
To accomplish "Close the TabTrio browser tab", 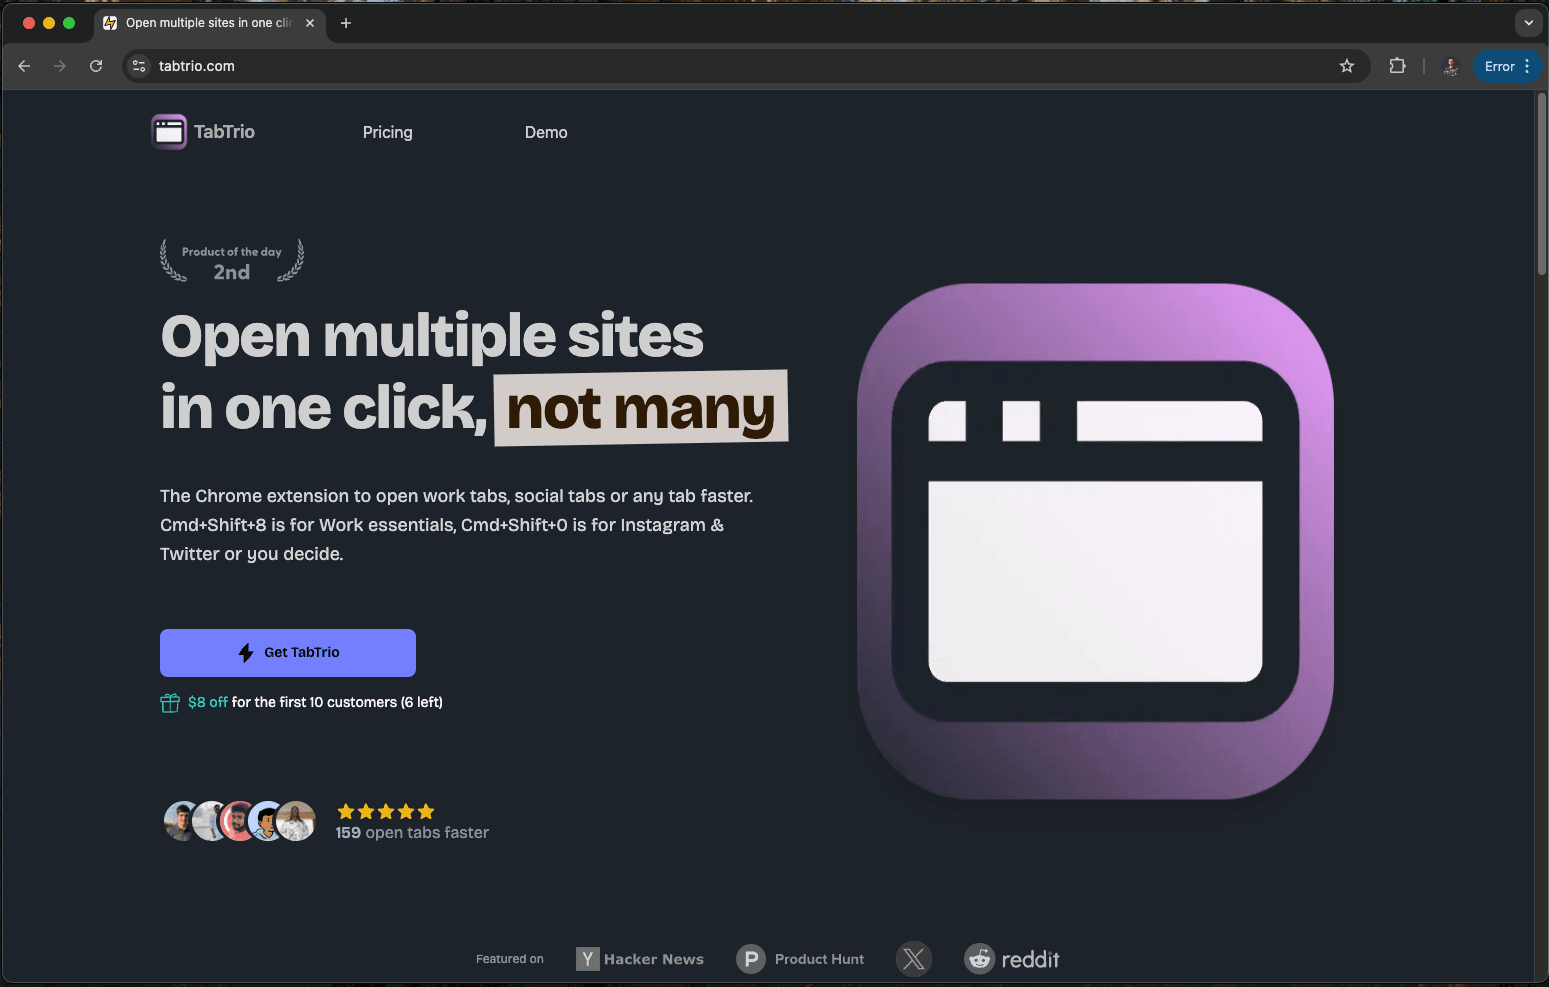I will [x=310, y=23].
